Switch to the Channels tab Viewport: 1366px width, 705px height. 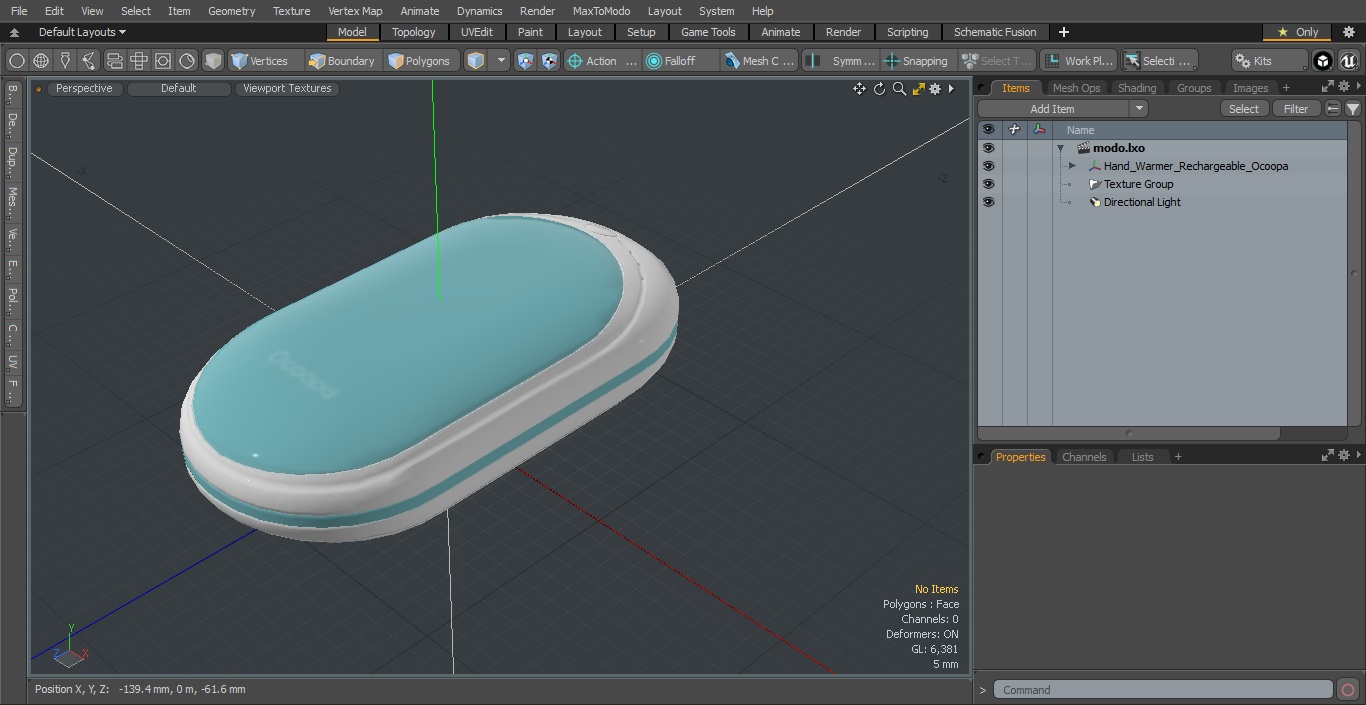[x=1084, y=457]
